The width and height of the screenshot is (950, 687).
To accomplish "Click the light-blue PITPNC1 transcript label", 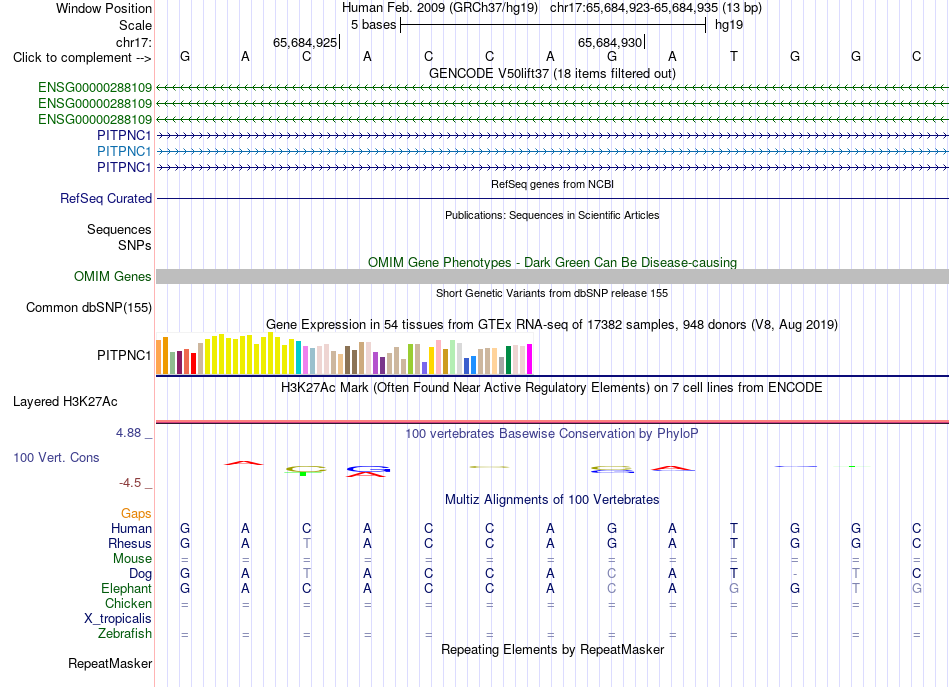I will pos(124,151).
